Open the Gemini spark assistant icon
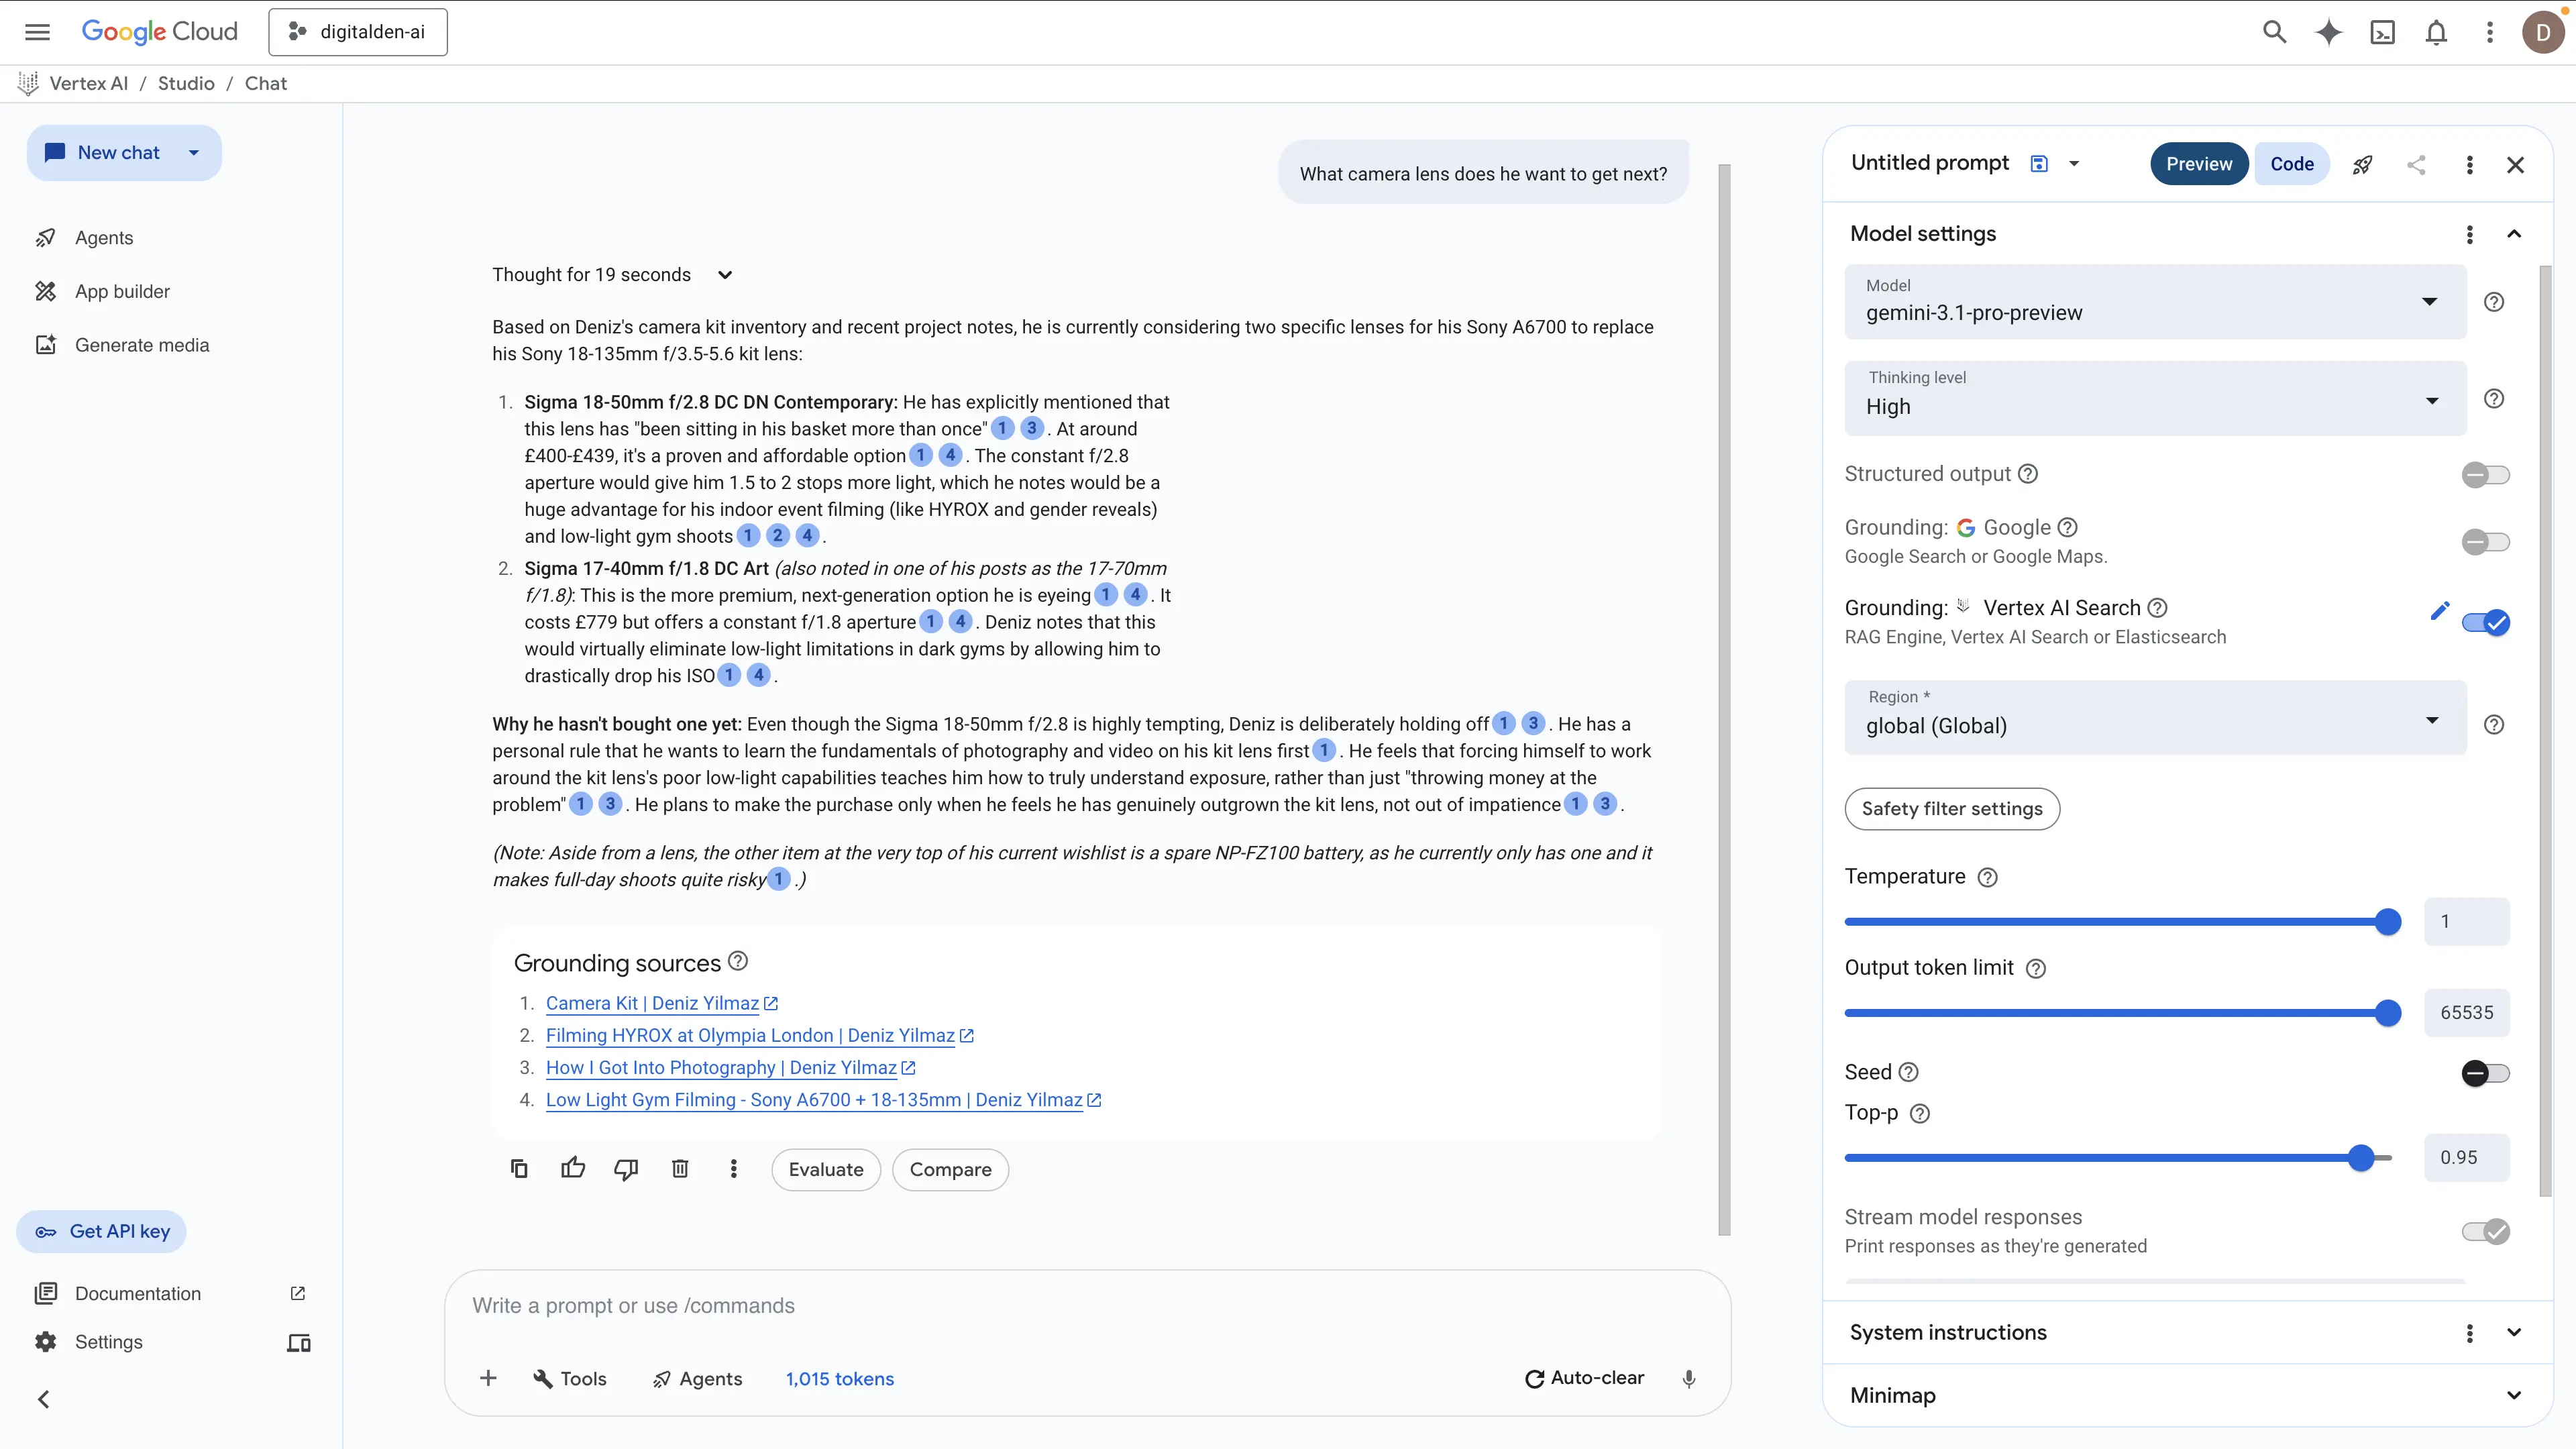Image resolution: width=2576 pixels, height=1449 pixels. click(2329, 32)
